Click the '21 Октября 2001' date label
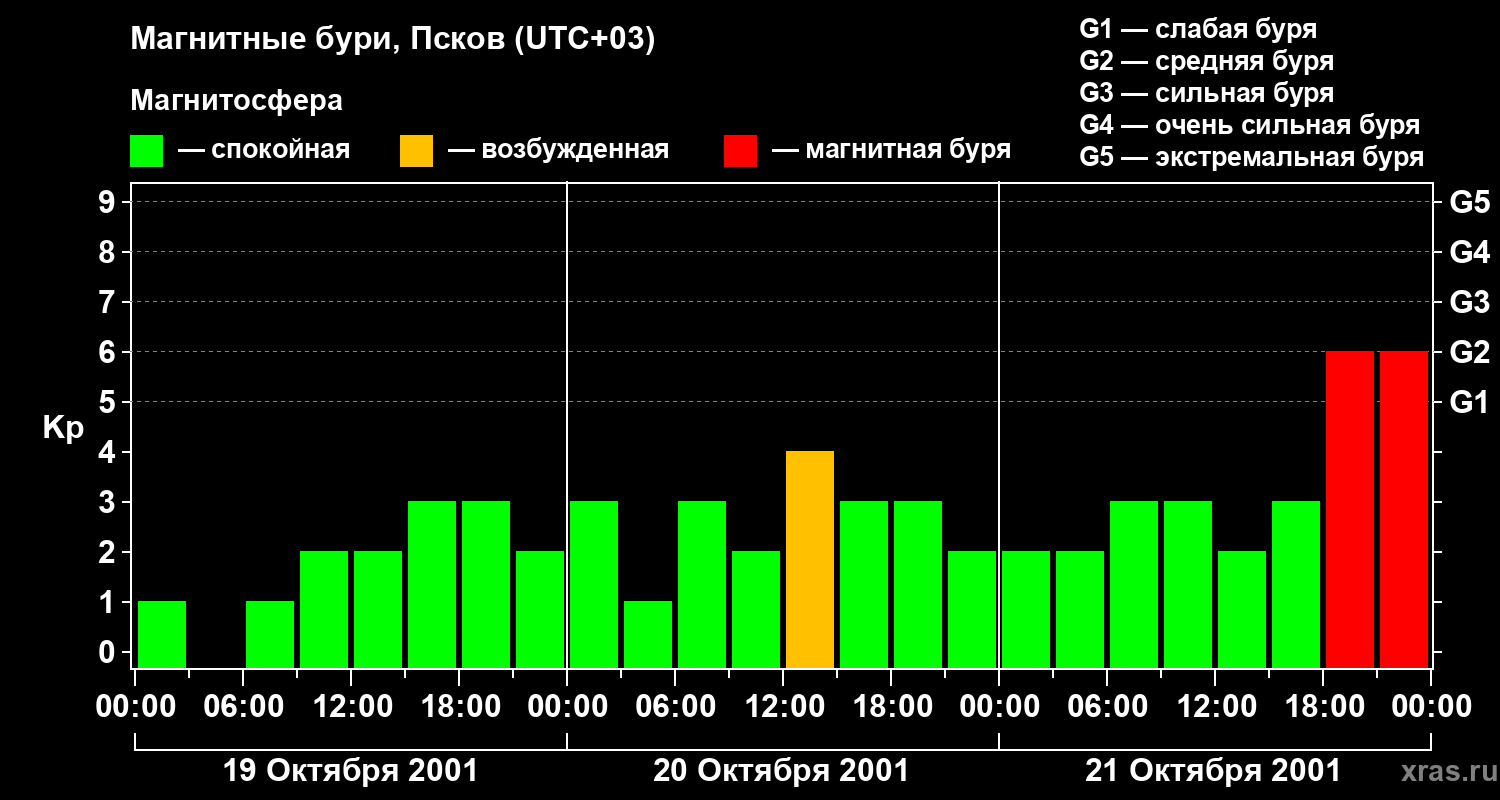The height and width of the screenshot is (800, 1500). [x=1213, y=771]
